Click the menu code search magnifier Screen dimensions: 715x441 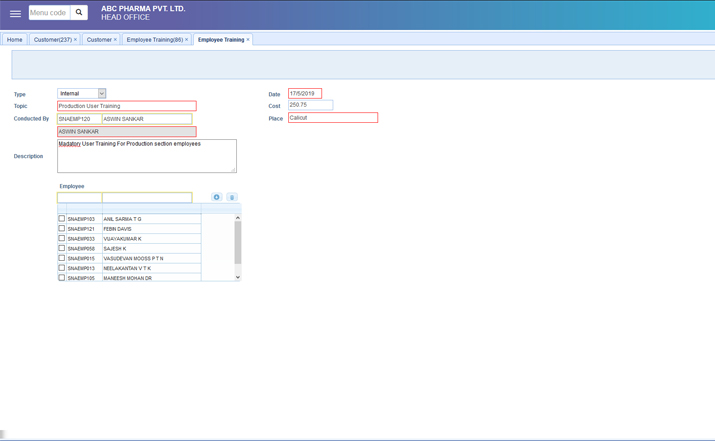(79, 13)
